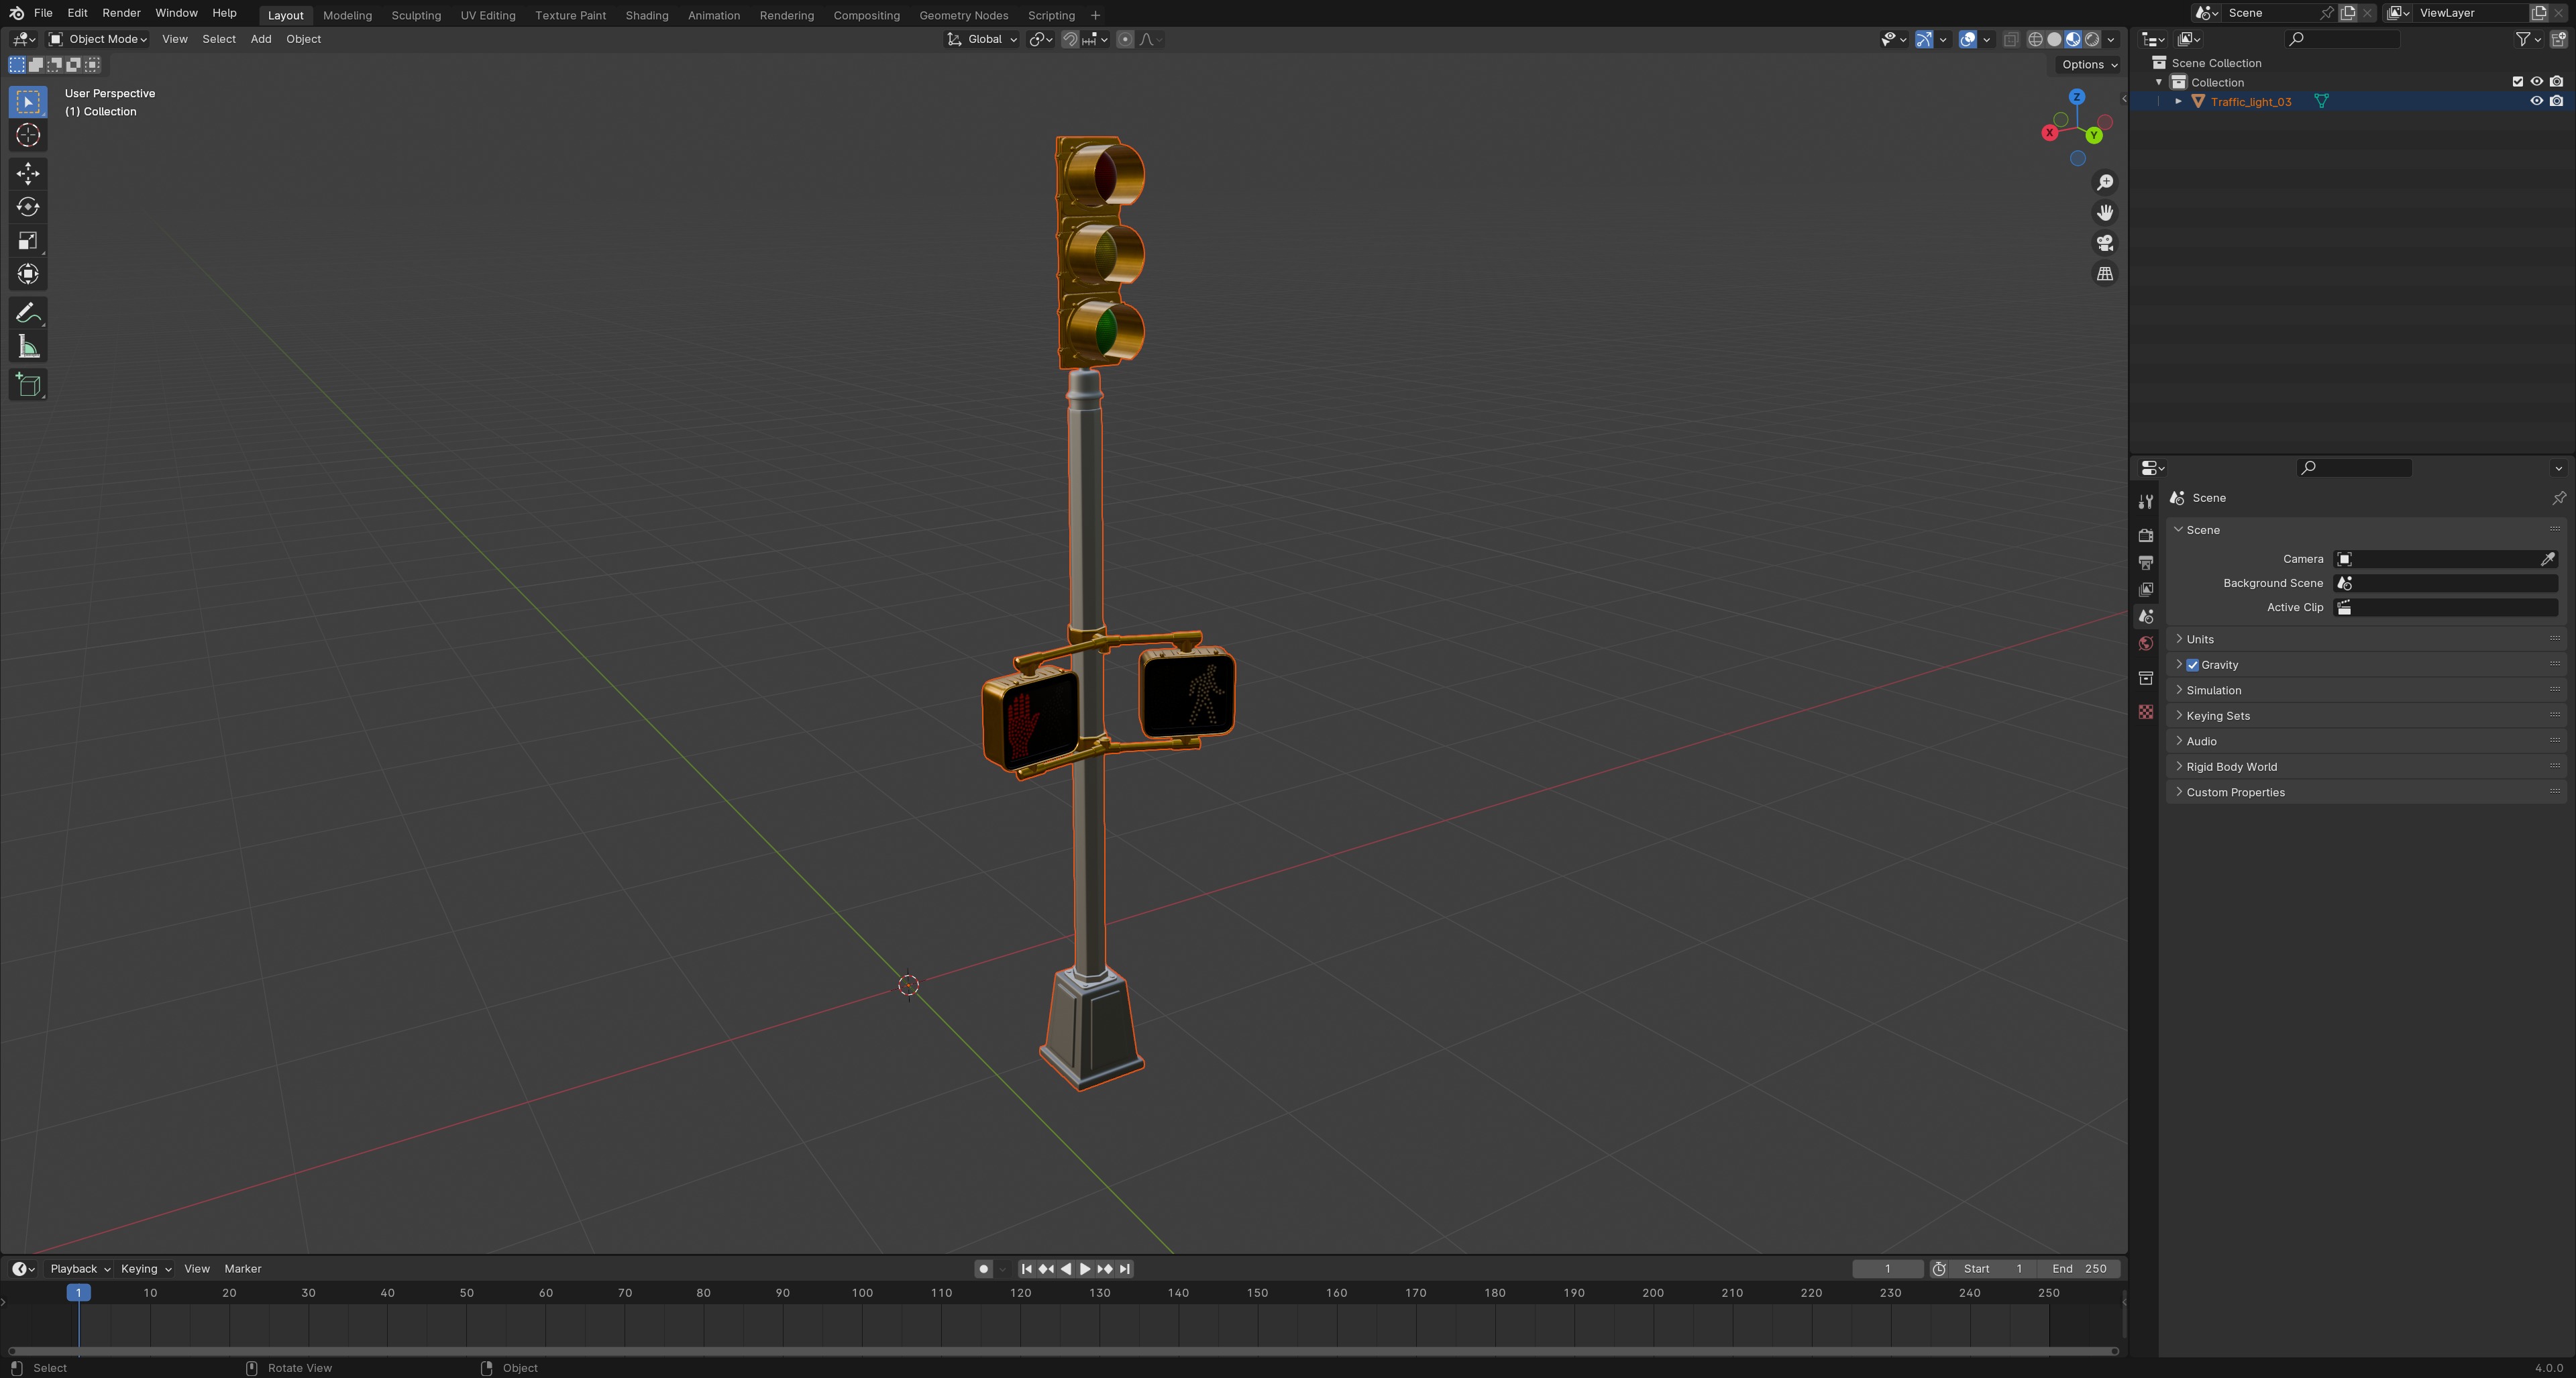Open the File menu
The width and height of the screenshot is (2576, 1378).
tap(43, 13)
